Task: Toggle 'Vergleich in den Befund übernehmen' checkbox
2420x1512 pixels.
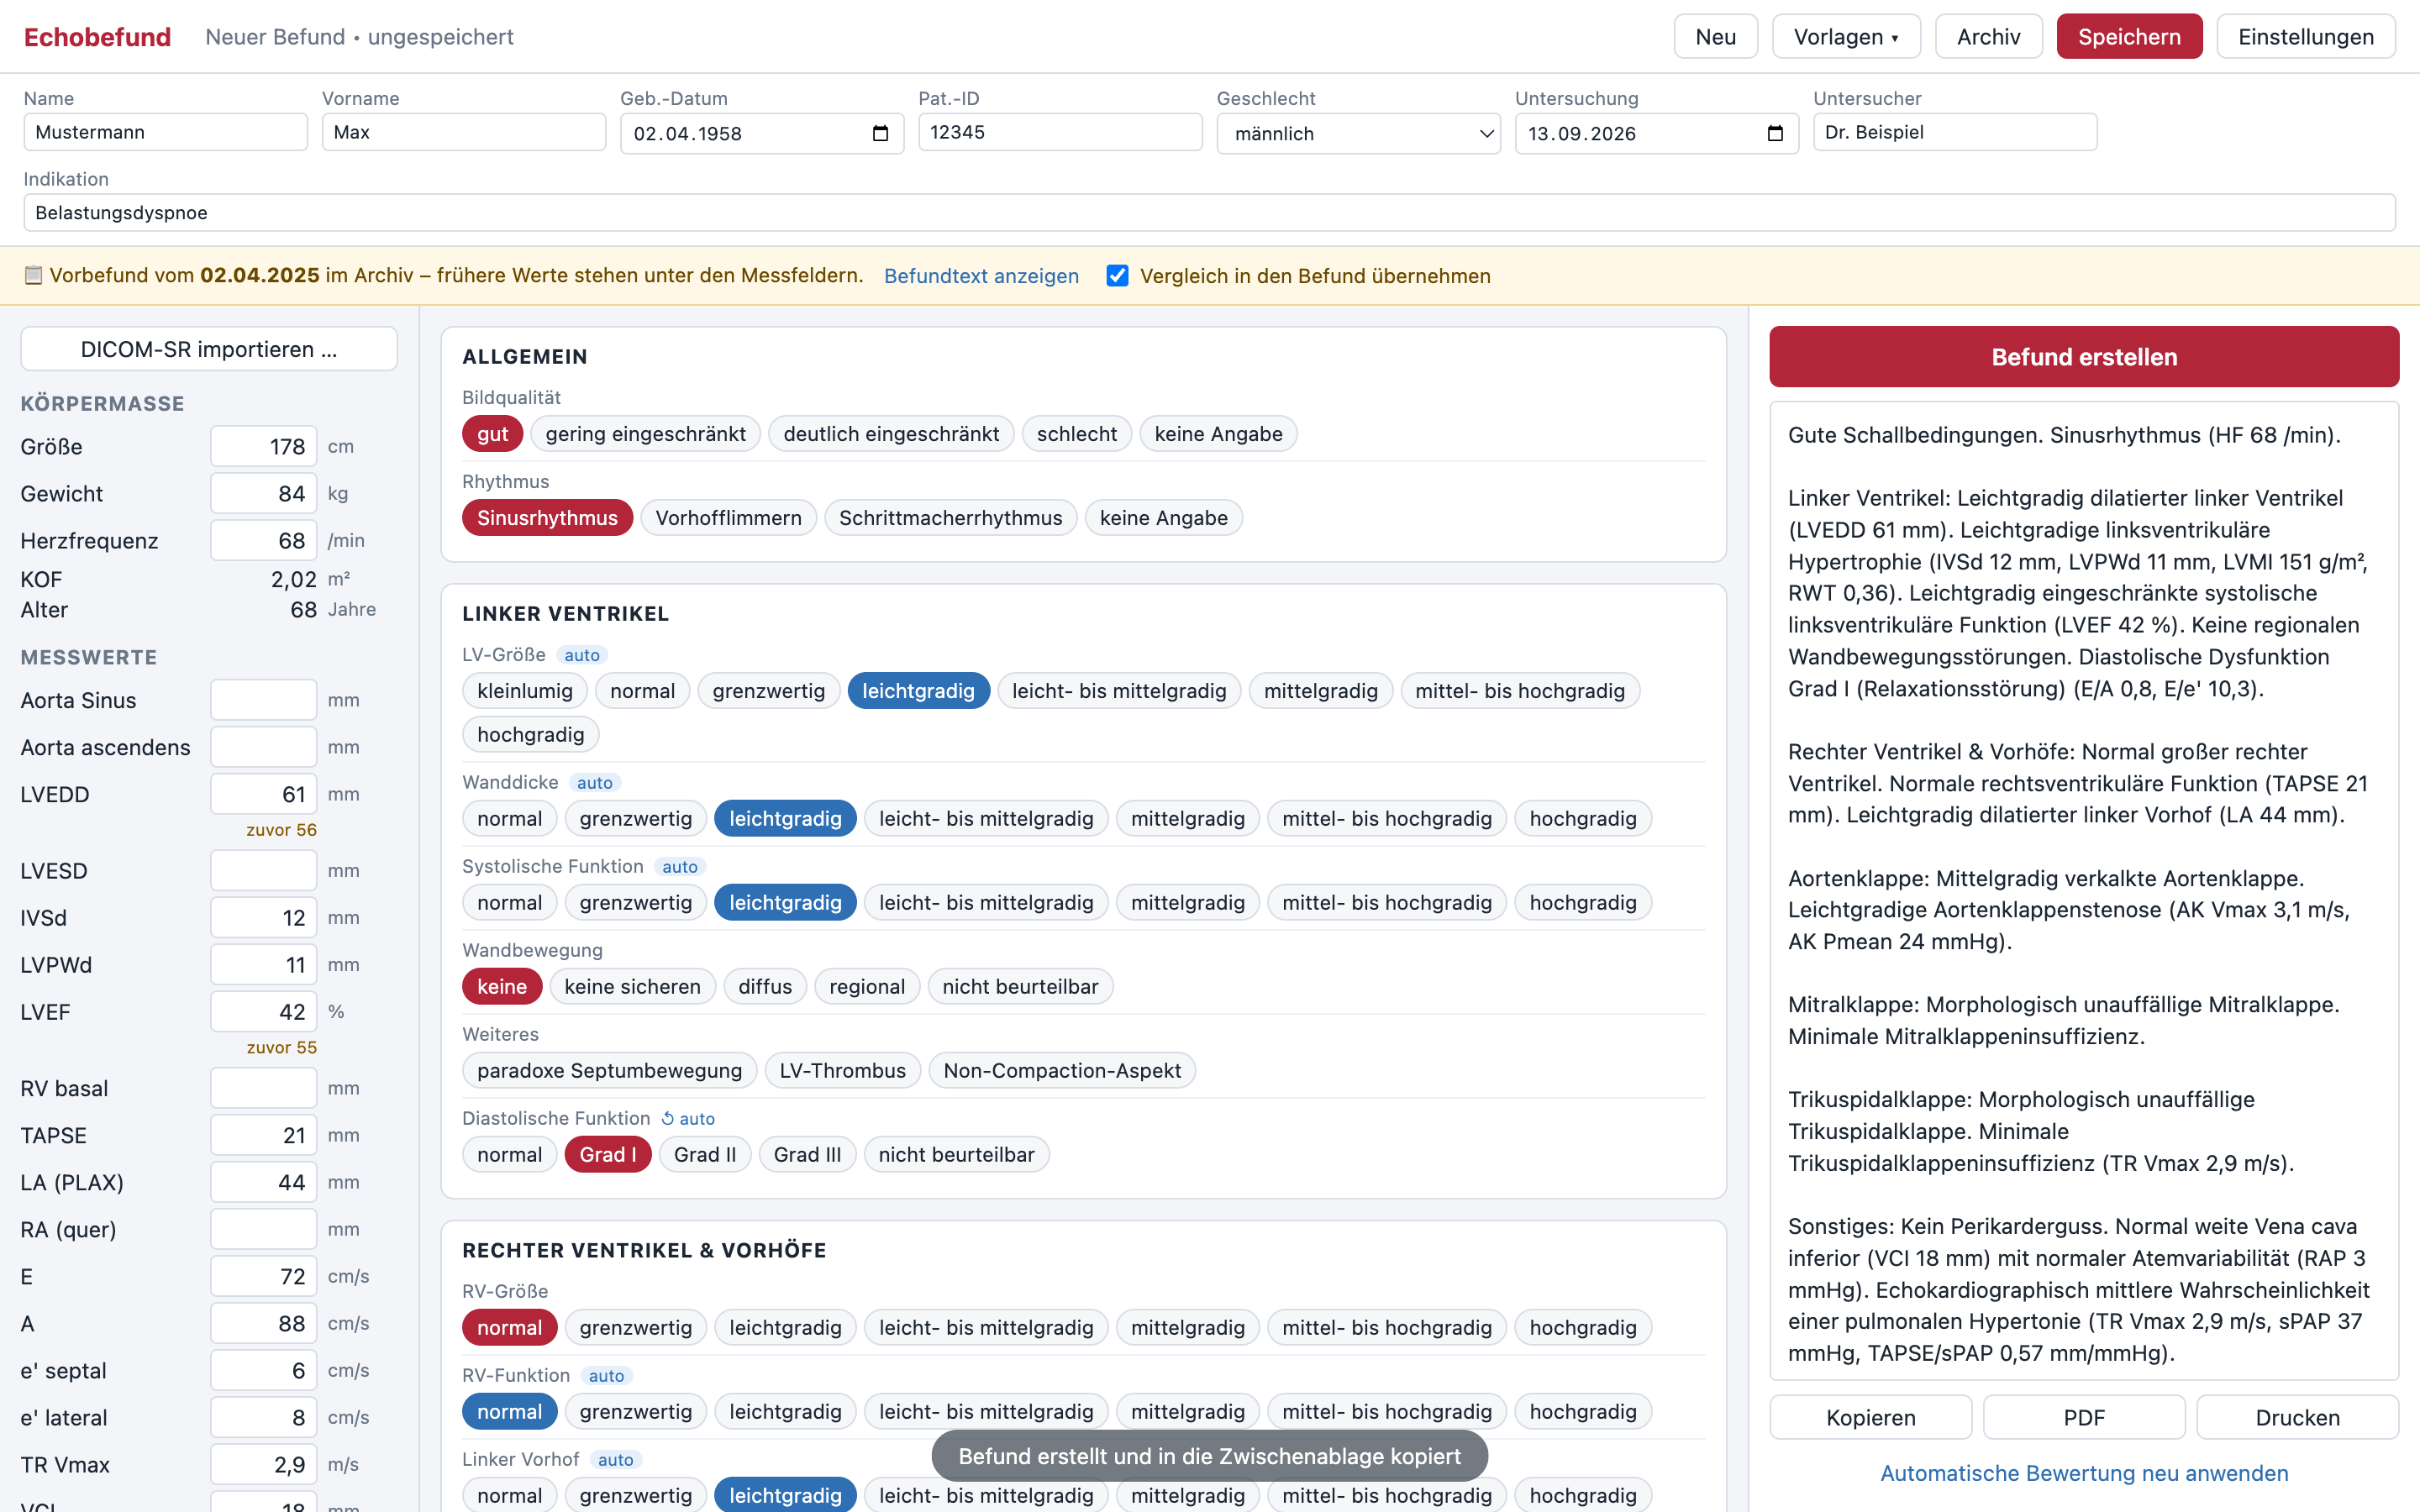Action: tap(1117, 276)
